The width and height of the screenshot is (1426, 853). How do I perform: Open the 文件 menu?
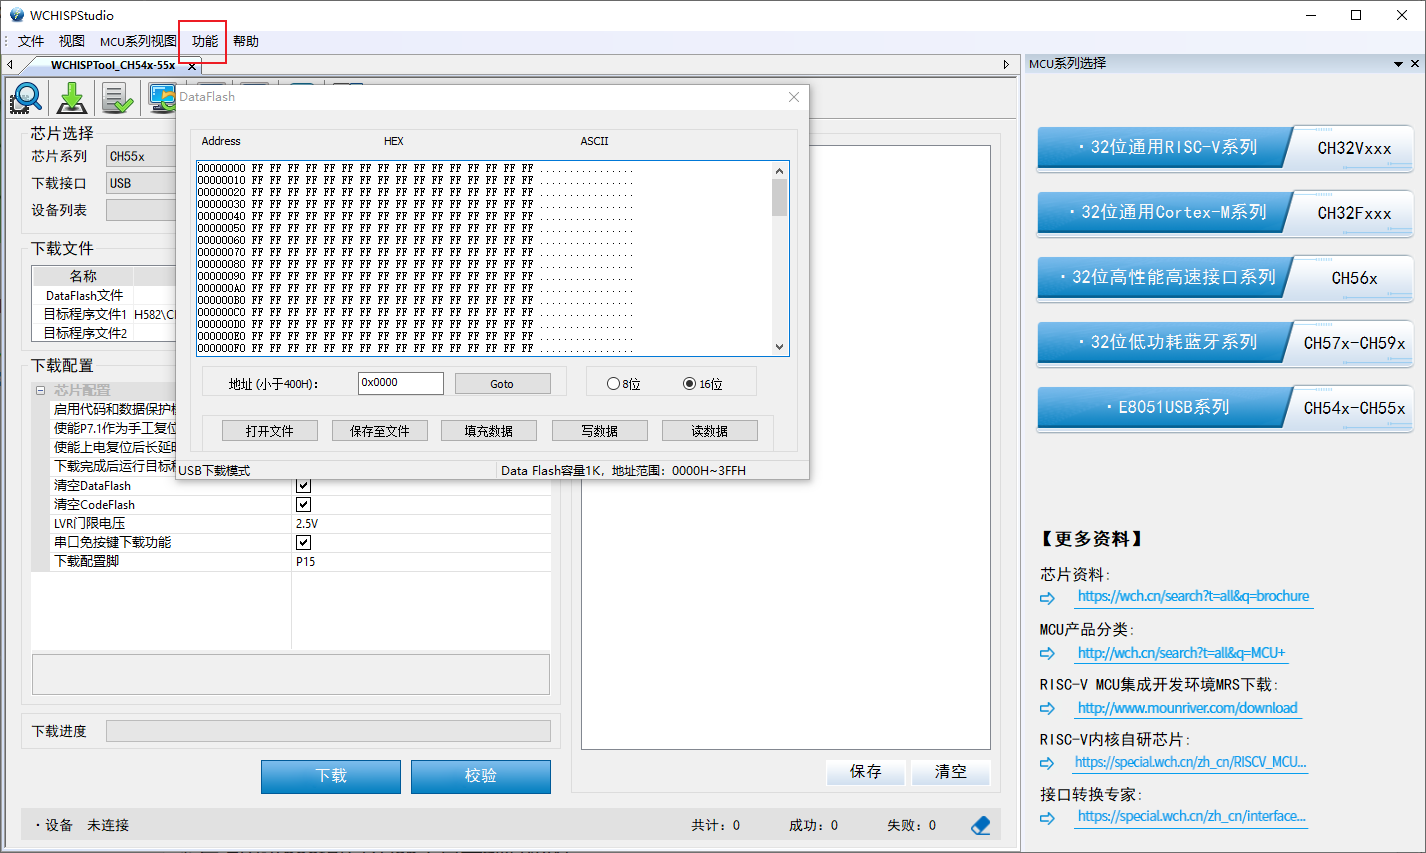(31, 41)
